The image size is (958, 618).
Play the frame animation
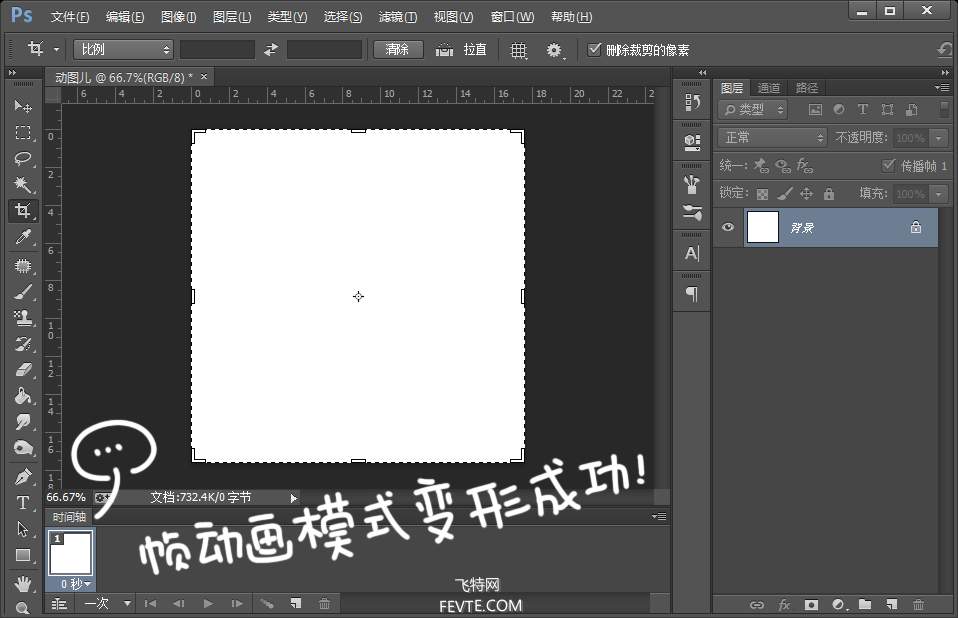(x=208, y=603)
